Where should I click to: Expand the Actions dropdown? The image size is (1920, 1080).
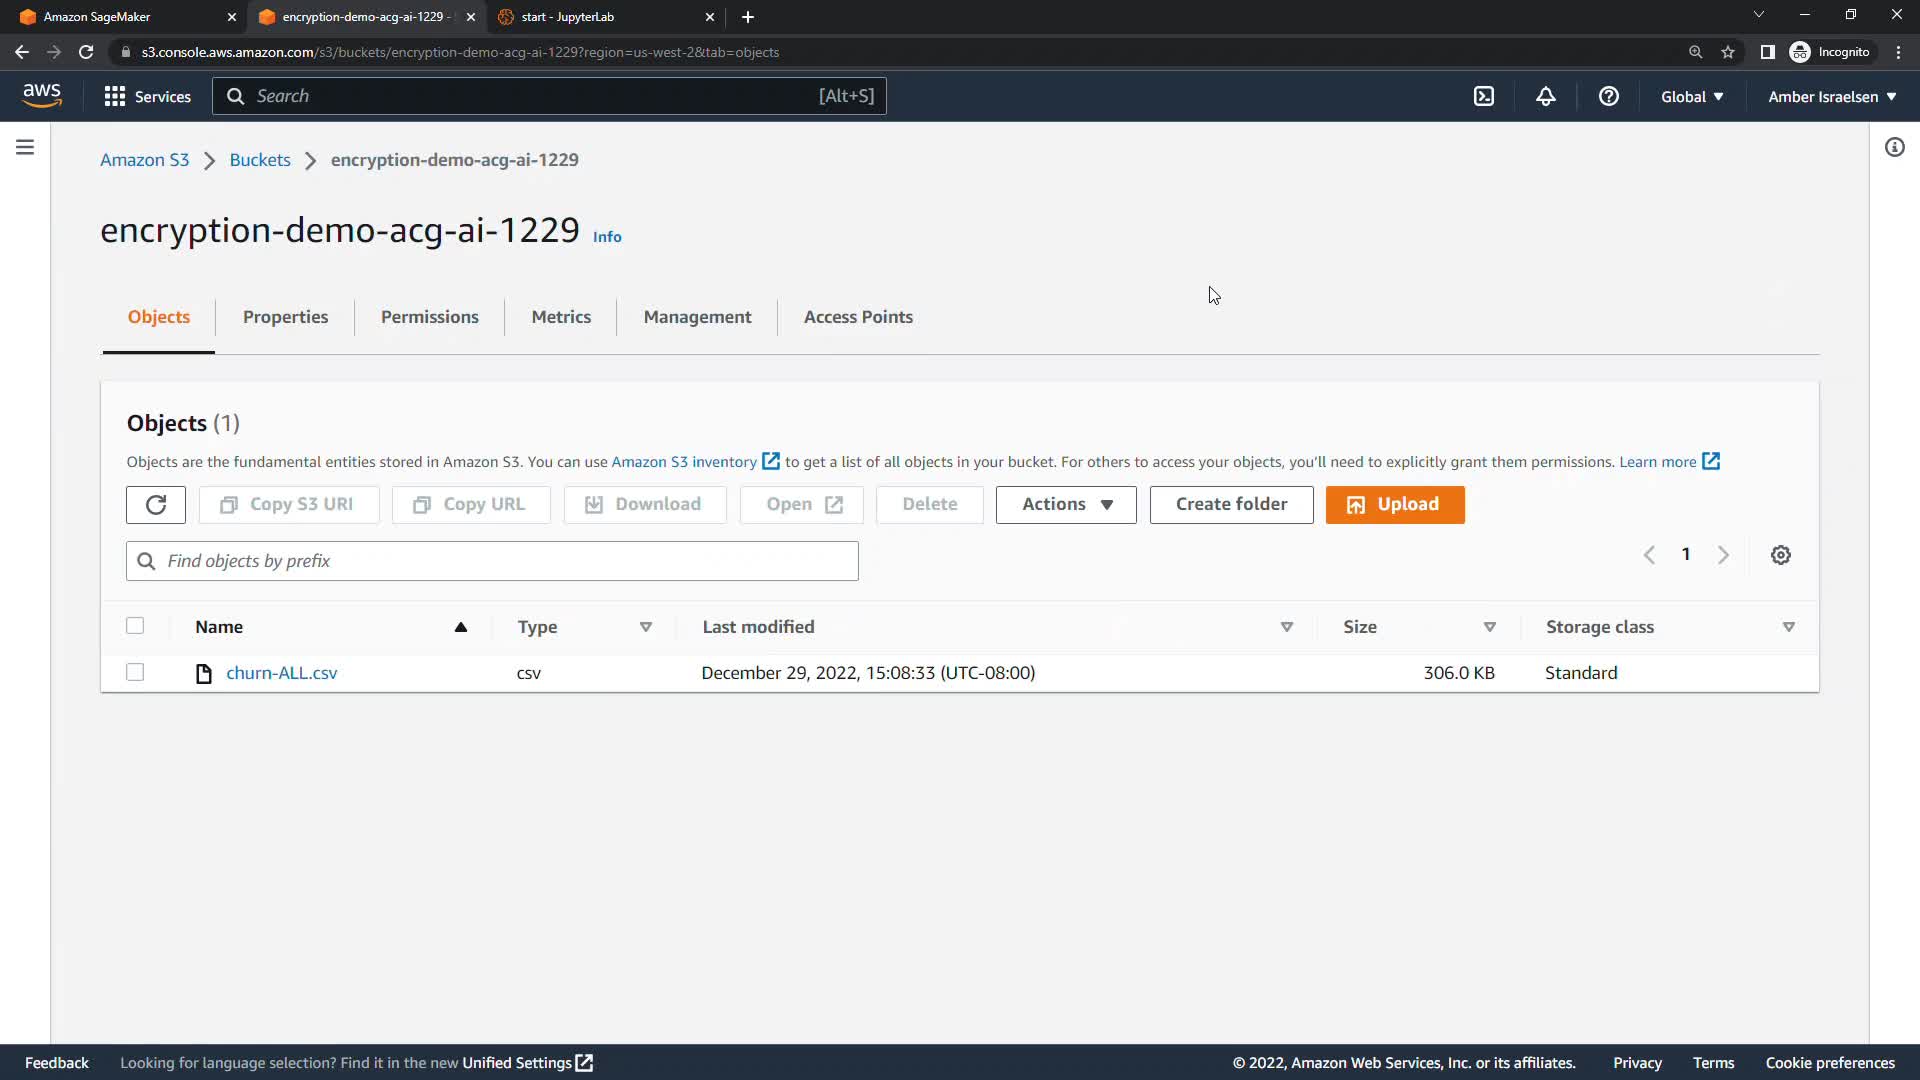pyautogui.click(x=1066, y=505)
